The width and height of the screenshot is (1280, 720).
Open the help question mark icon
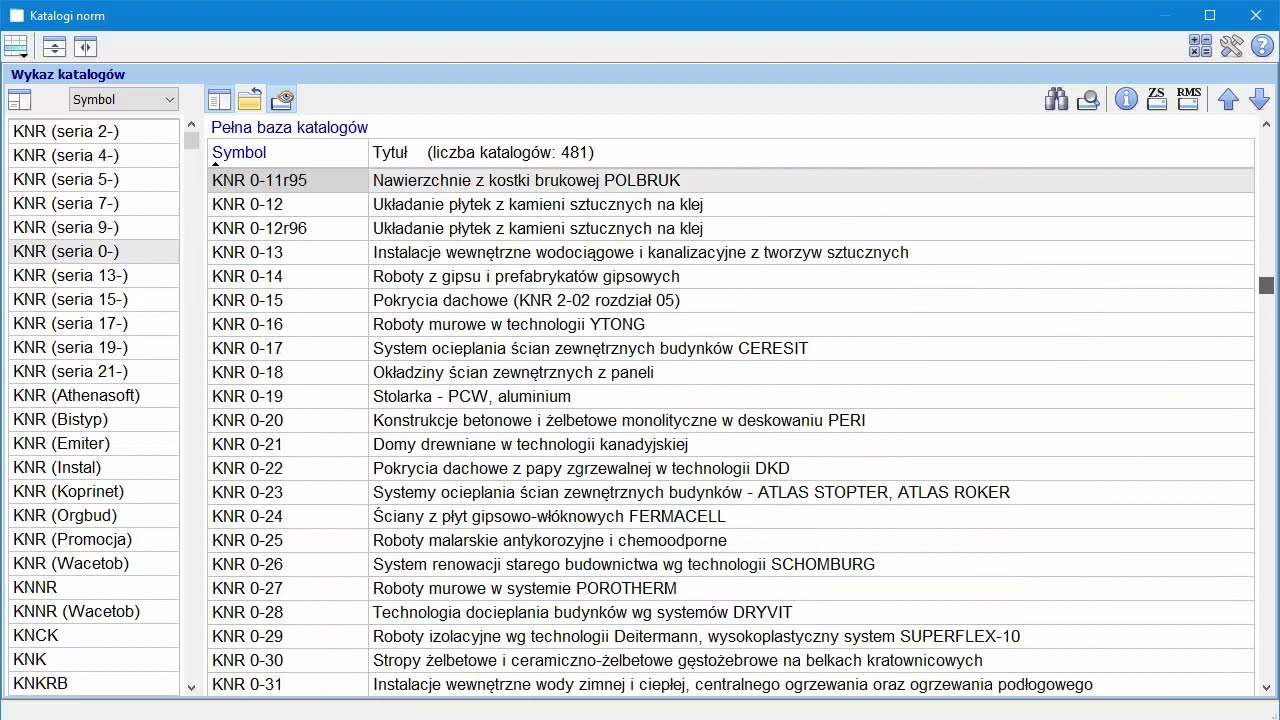[1262, 46]
